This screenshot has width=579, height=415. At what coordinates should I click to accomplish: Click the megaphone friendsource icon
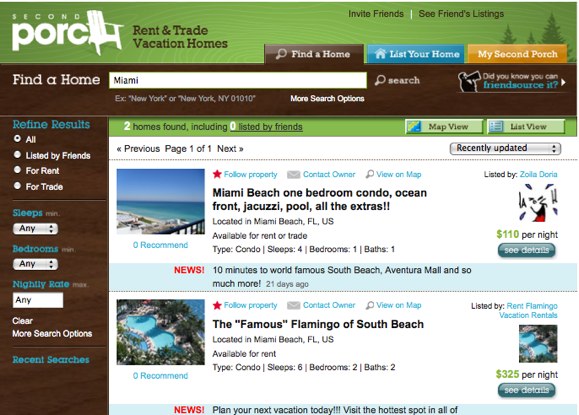pyautogui.click(x=469, y=81)
